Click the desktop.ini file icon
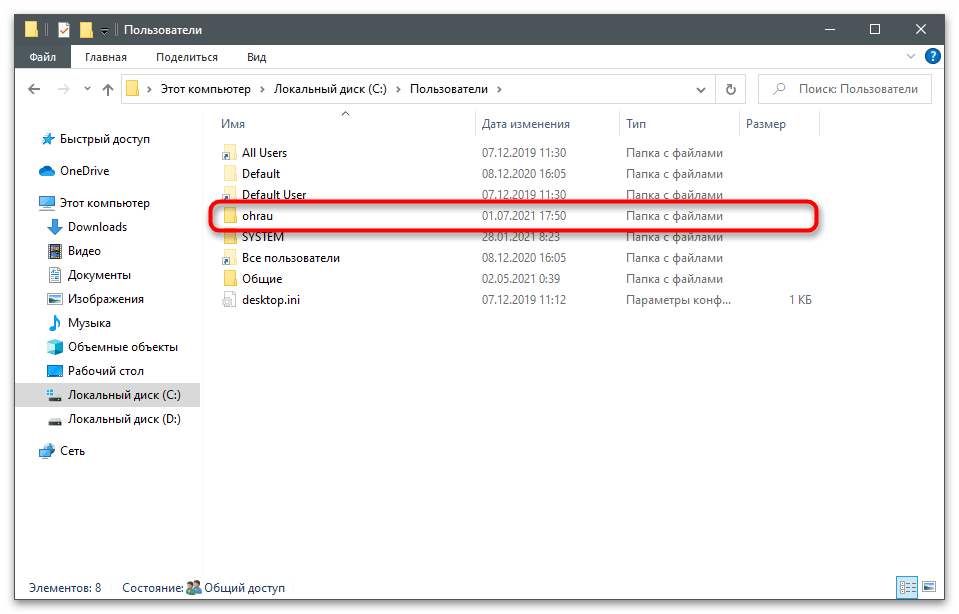959x614 pixels. (229, 300)
